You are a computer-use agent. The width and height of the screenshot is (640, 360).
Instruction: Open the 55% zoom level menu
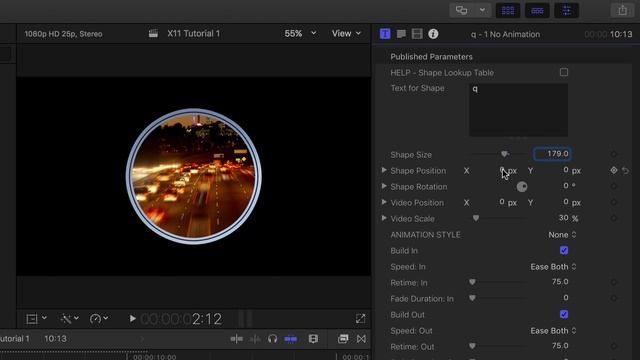coord(300,33)
